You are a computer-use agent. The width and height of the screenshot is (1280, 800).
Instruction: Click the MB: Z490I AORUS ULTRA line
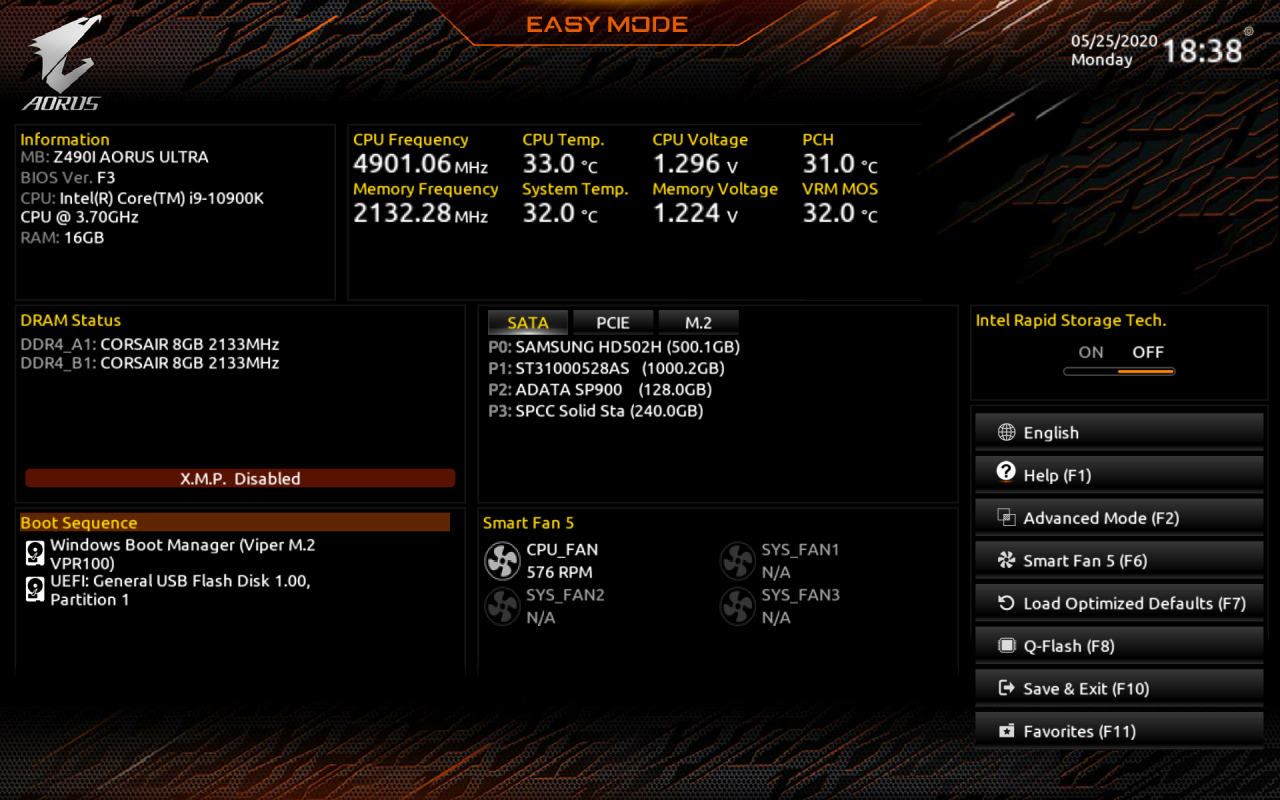pyautogui.click(x=114, y=157)
